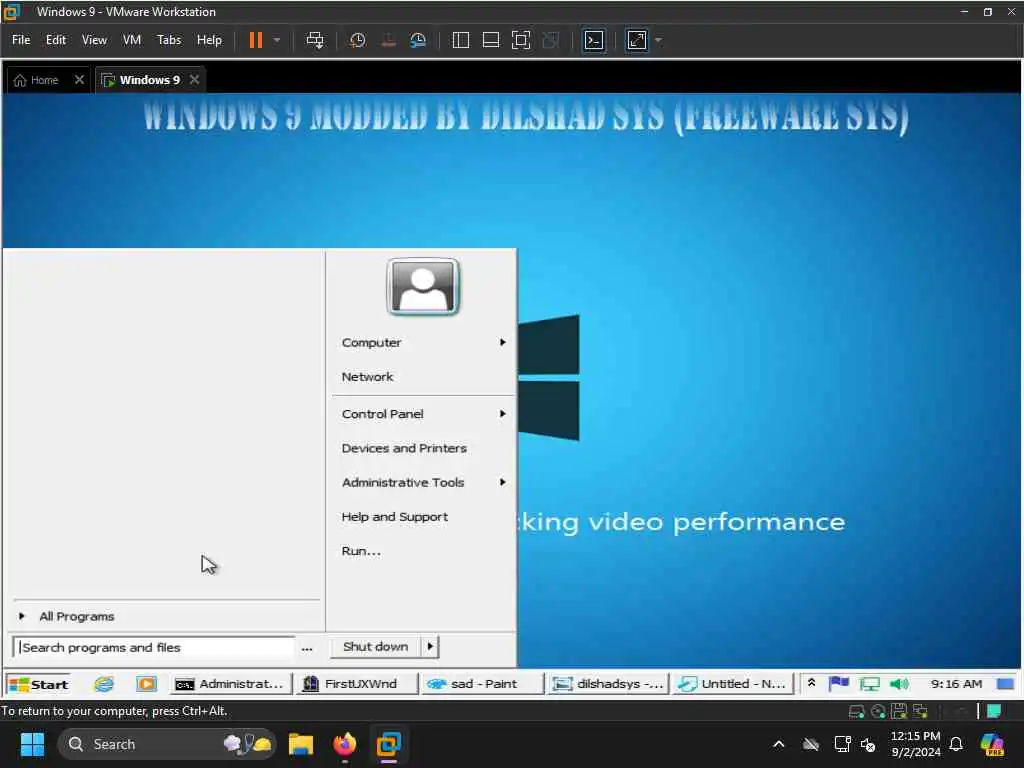Click the stretch guest display icon
1024x768 pixels.
(x=637, y=40)
